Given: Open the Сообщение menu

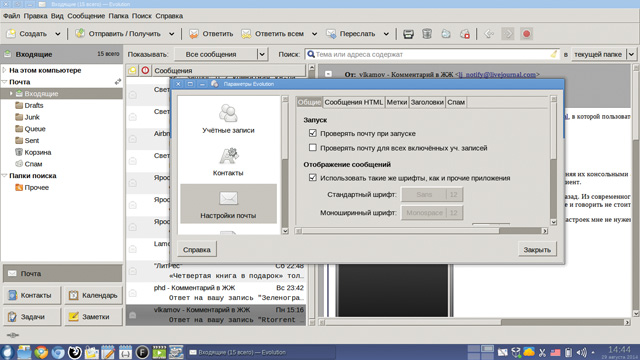Looking at the screenshot, I should (86, 16).
